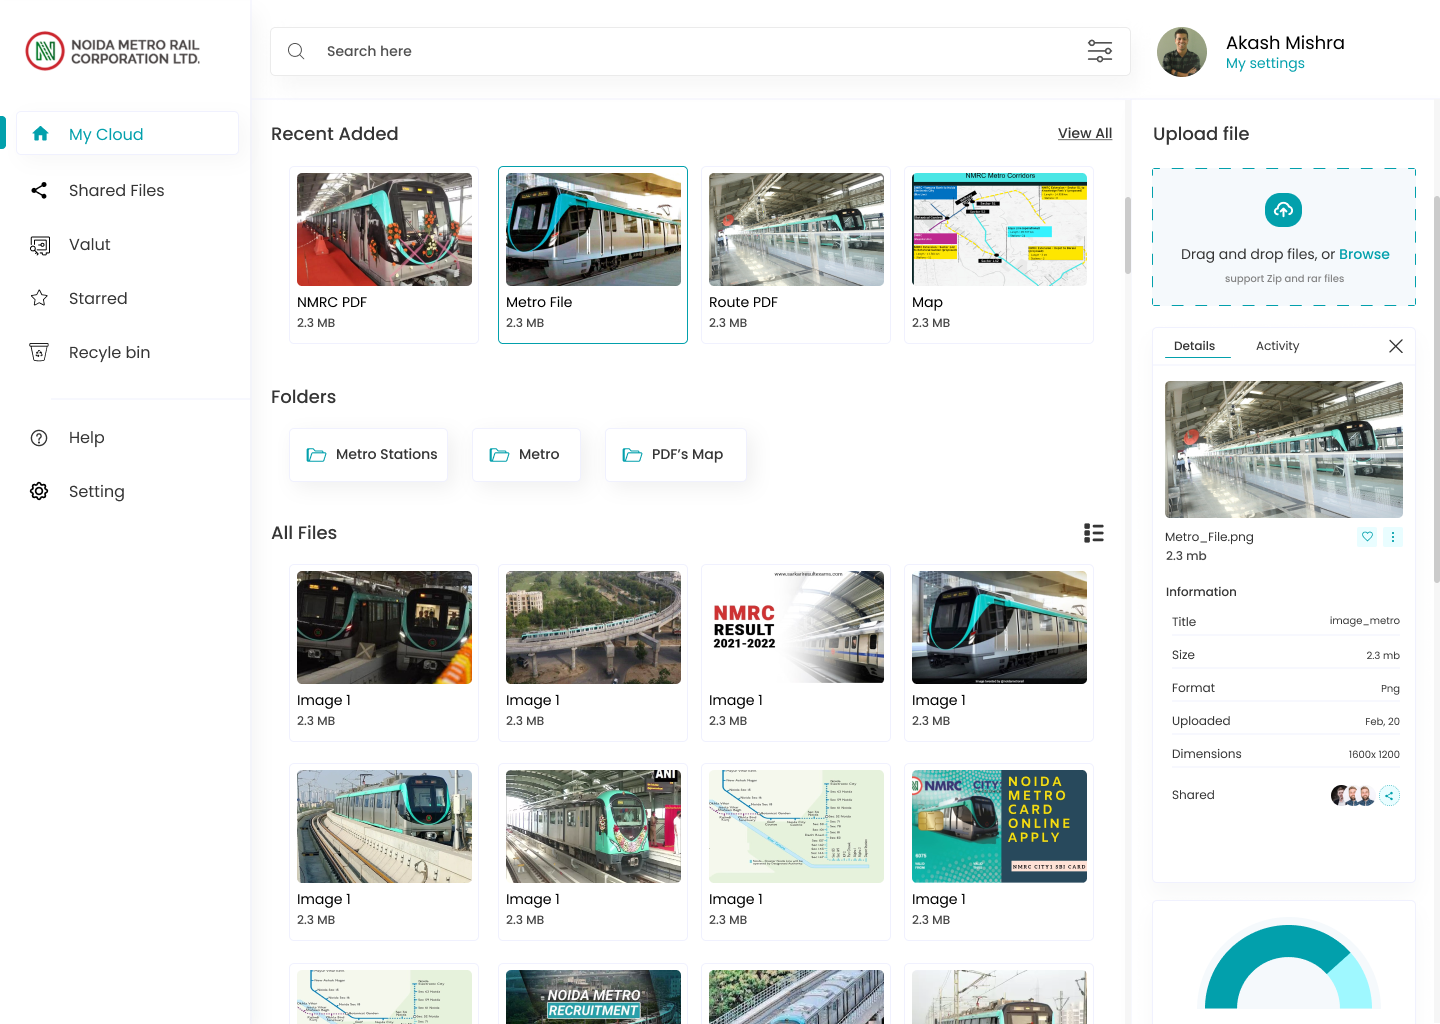Switch All Files to list view
This screenshot has height=1024, width=1440.
1093,533
